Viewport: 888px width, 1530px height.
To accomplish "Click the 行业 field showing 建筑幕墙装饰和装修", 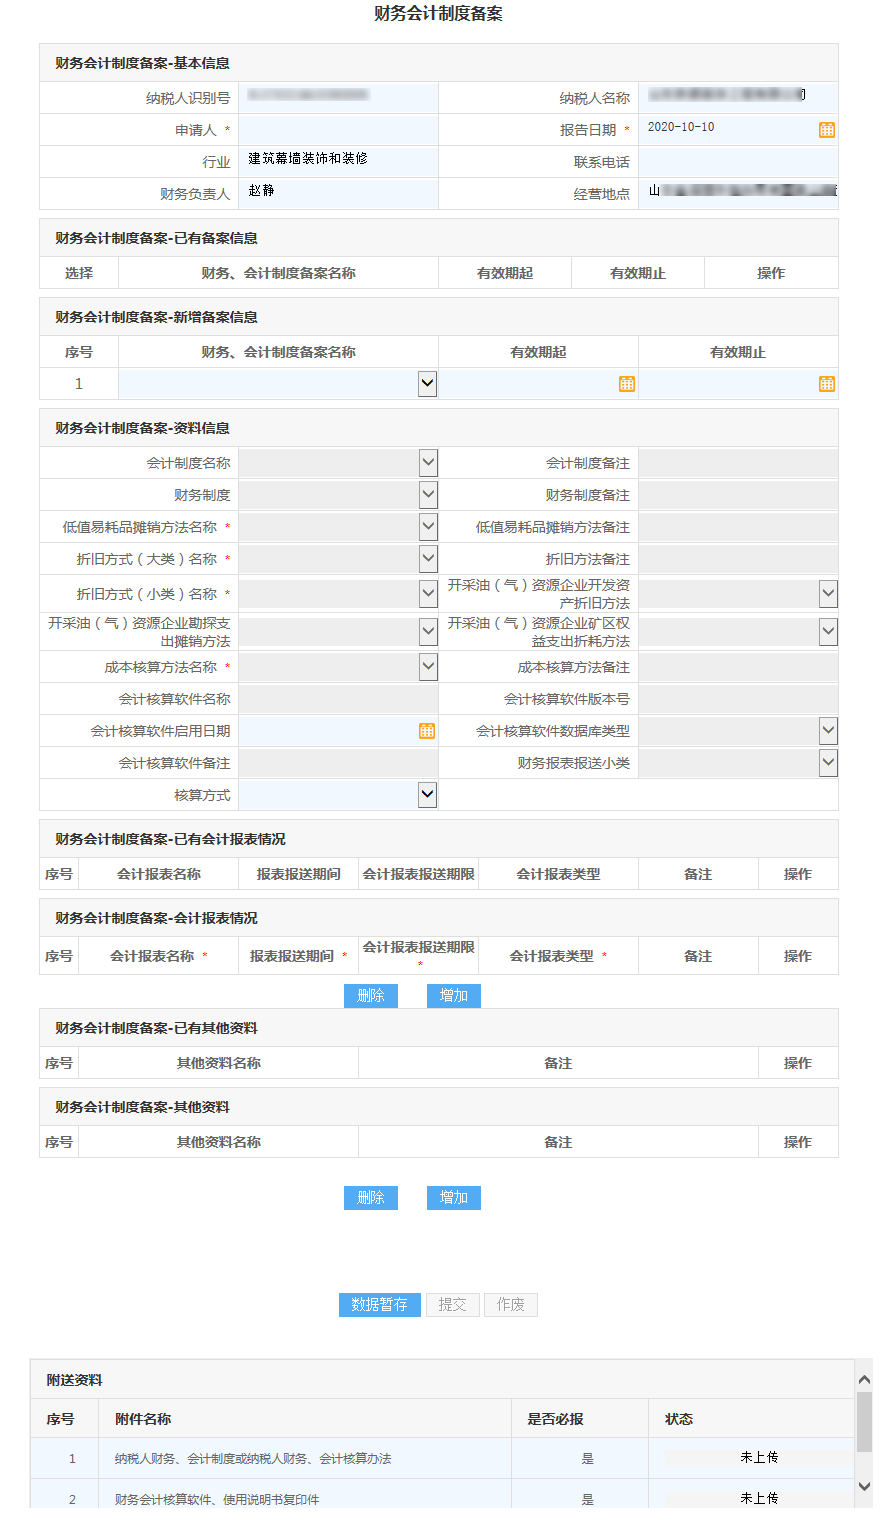I will pyautogui.click(x=338, y=162).
